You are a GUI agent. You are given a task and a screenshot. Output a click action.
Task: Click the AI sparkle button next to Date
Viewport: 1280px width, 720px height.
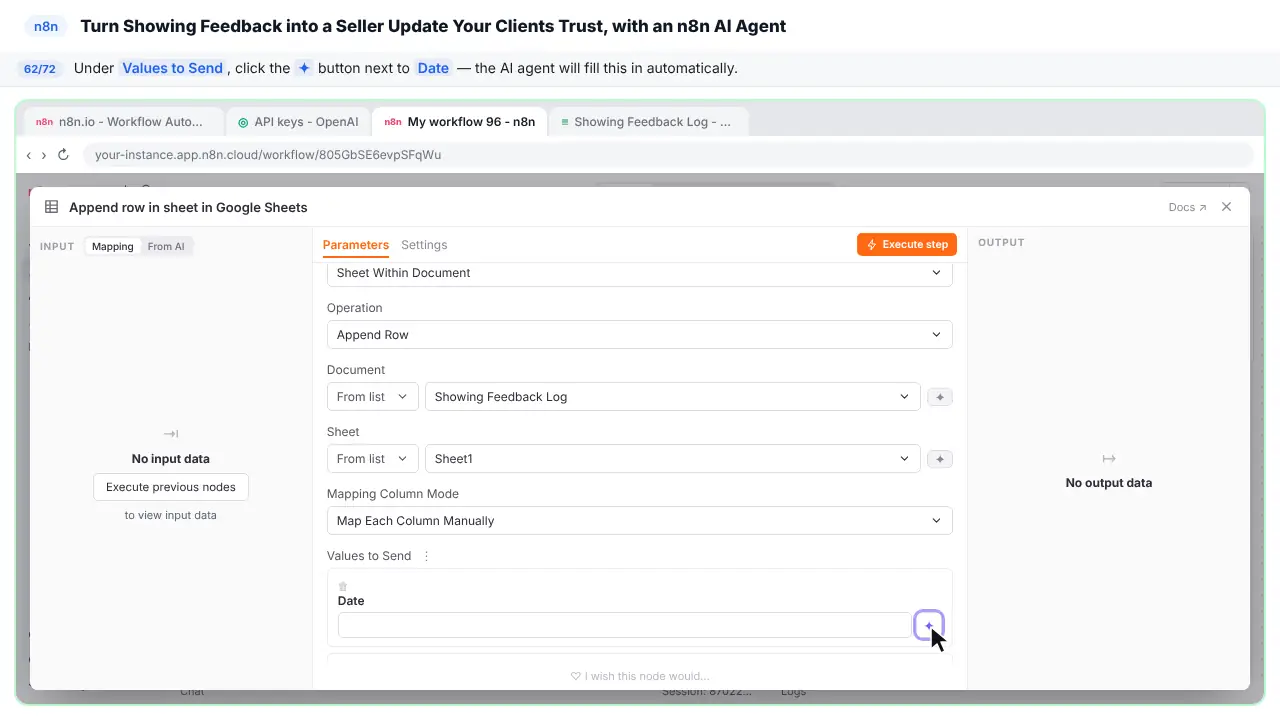point(928,625)
